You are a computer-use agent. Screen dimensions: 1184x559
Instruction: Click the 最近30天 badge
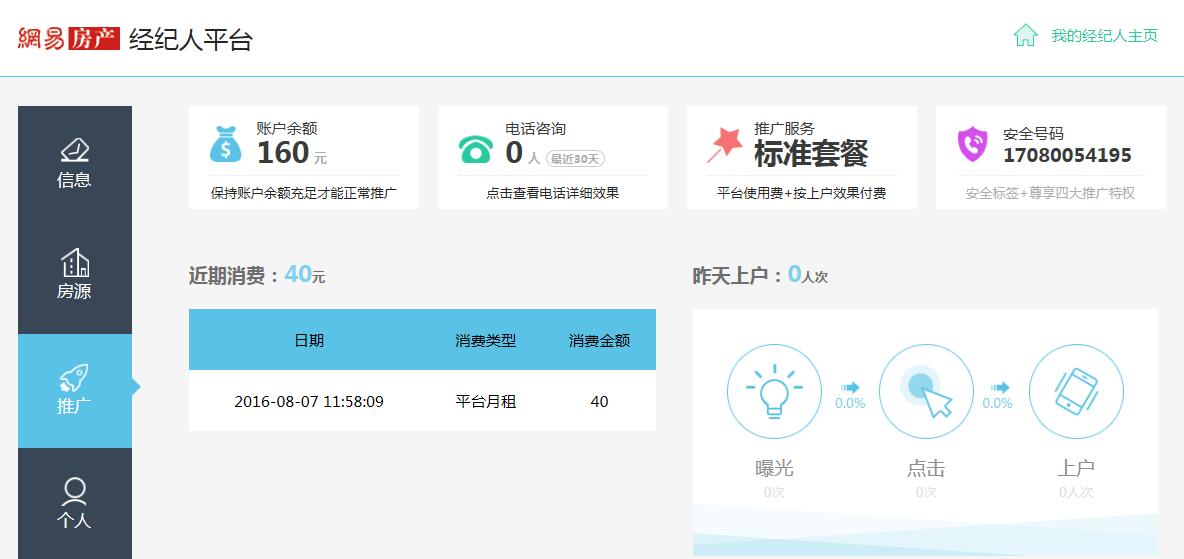pyautogui.click(x=575, y=158)
